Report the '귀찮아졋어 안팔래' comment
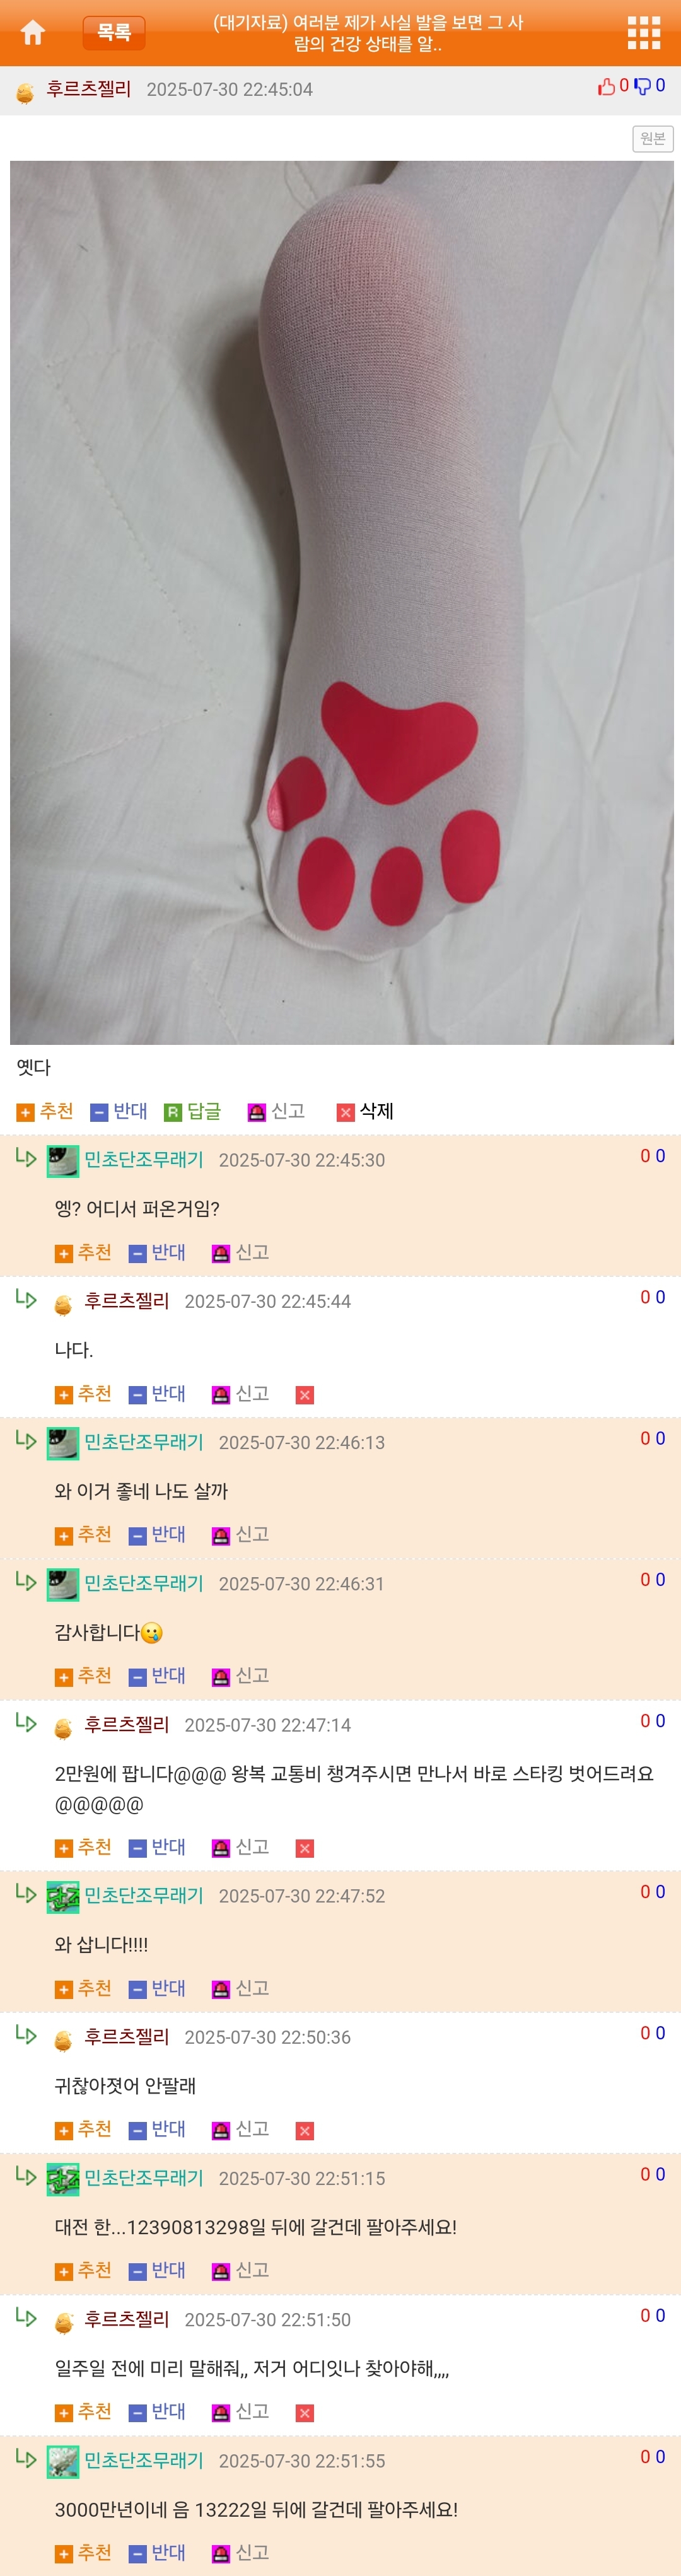The image size is (681, 2576). (241, 2130)
